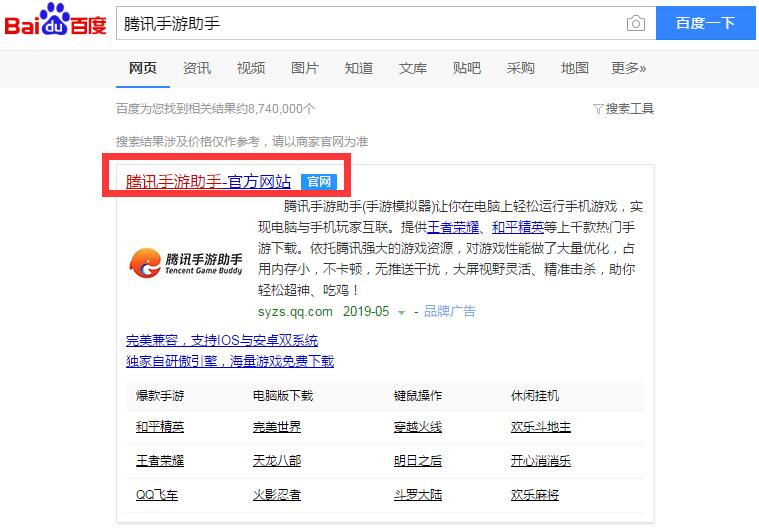Click the 电脑版下载 column header
Image resolution: width=759 pixels, height=530 pixels.
click(x=283, y=396)
